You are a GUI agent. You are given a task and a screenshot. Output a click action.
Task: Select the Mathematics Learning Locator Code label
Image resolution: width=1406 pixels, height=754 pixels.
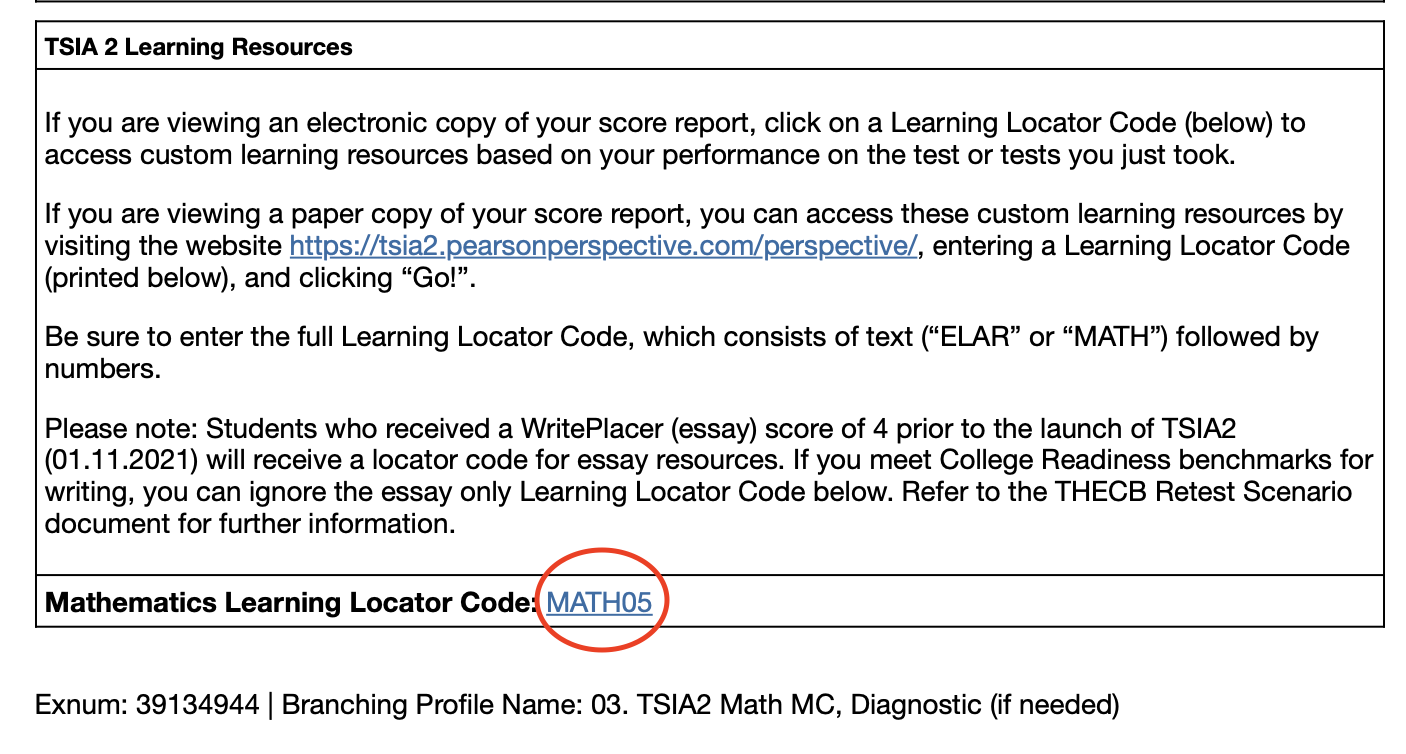pos(291,602)
